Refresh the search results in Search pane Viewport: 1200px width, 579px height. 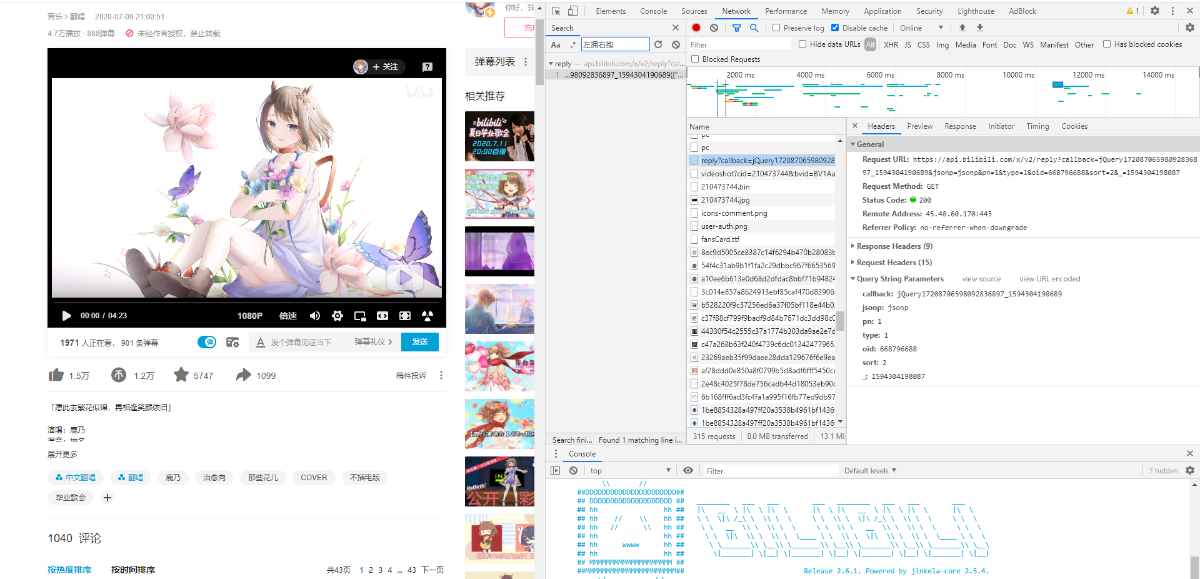tap(658, 44)
